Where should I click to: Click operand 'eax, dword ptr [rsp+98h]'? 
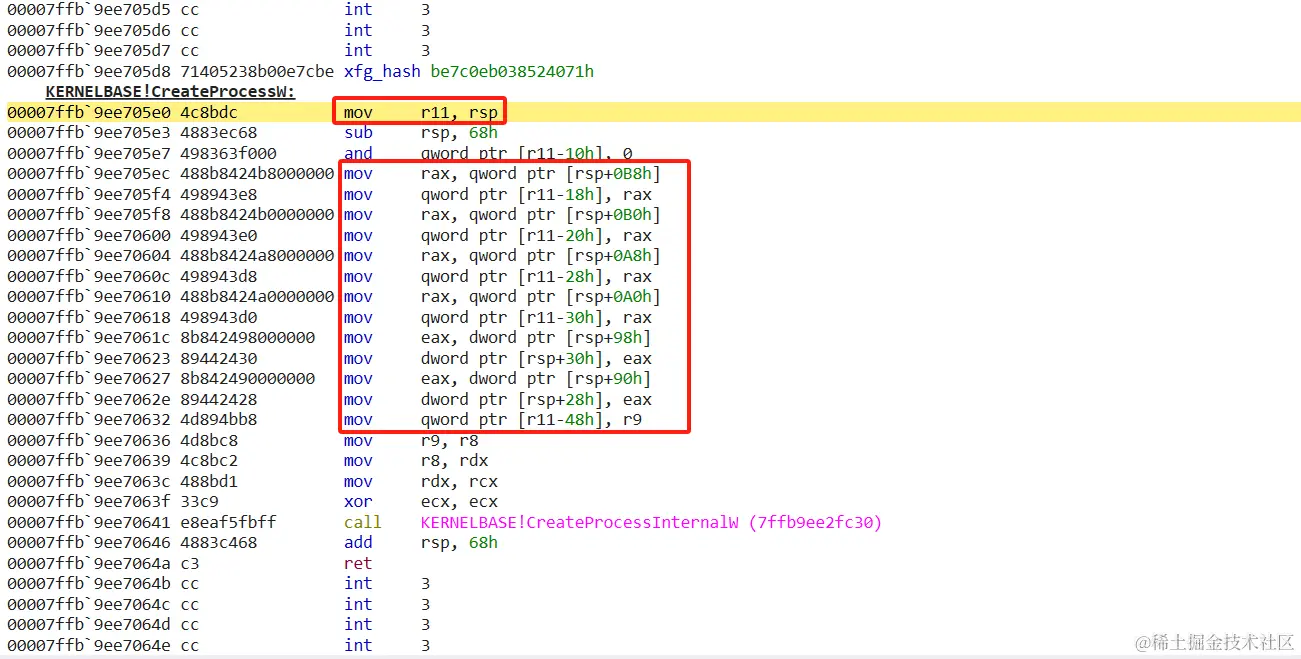(x=536, y=338)
